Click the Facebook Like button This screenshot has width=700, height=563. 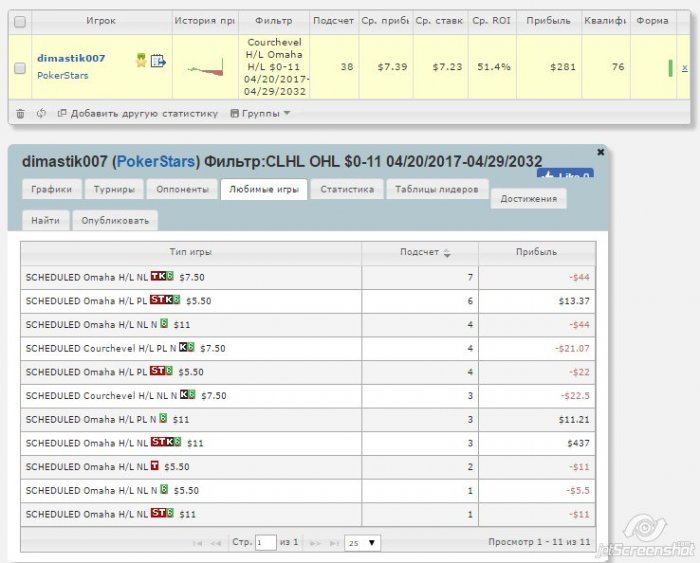click(565, 173)
